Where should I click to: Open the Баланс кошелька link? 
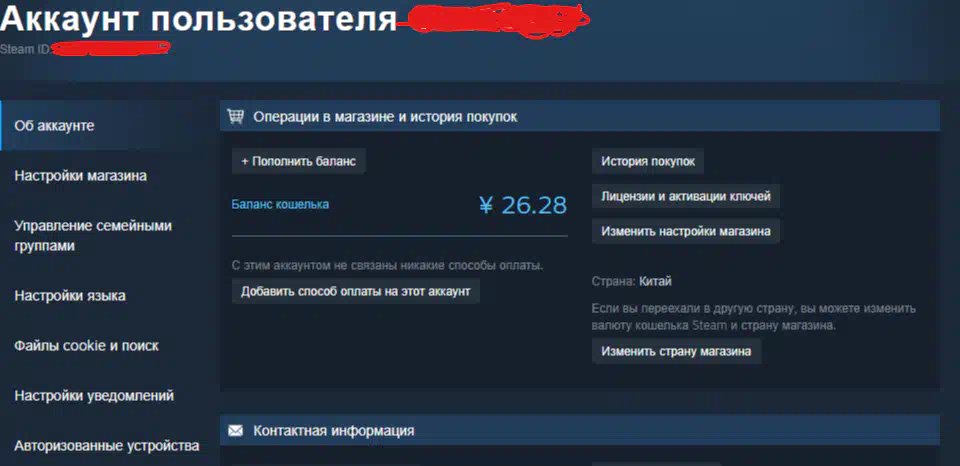tap(280, 205)
